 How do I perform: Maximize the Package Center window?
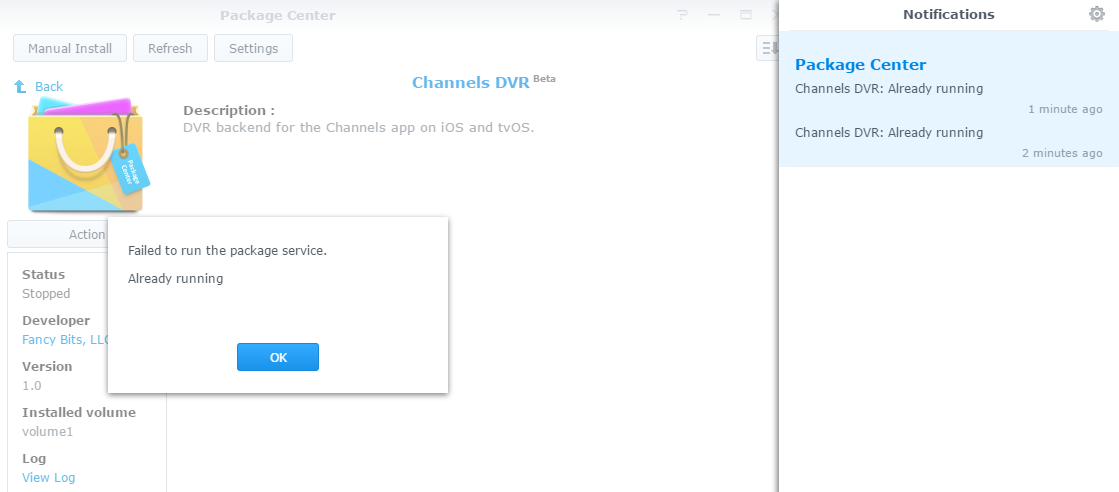[745, 15]
